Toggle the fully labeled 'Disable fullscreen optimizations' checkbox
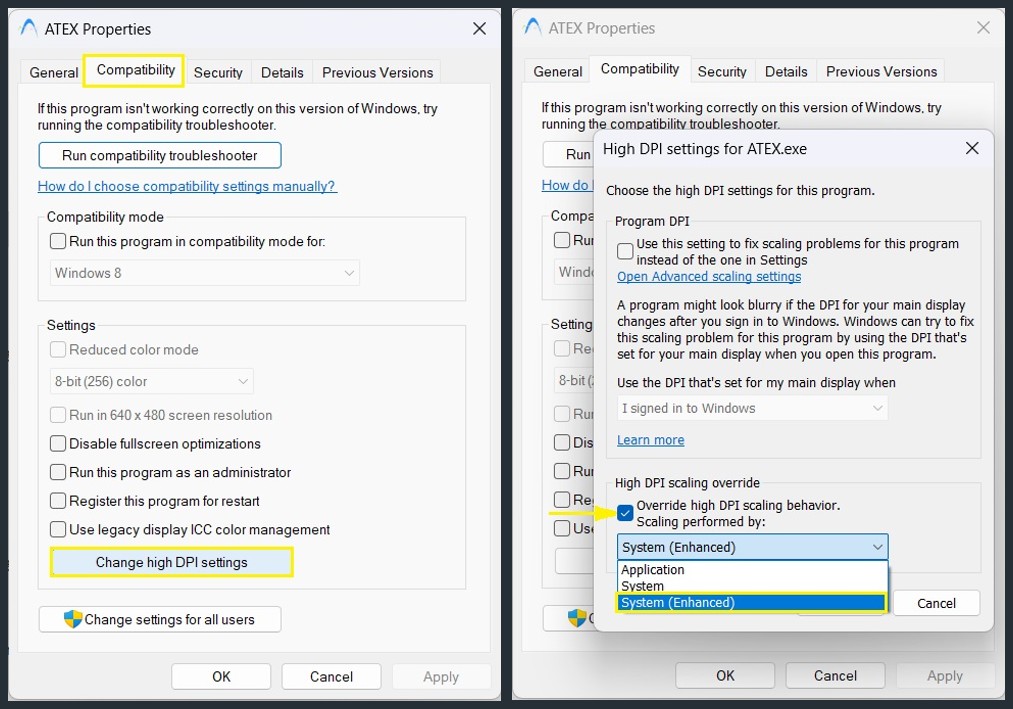 click(x=155, y=443)
